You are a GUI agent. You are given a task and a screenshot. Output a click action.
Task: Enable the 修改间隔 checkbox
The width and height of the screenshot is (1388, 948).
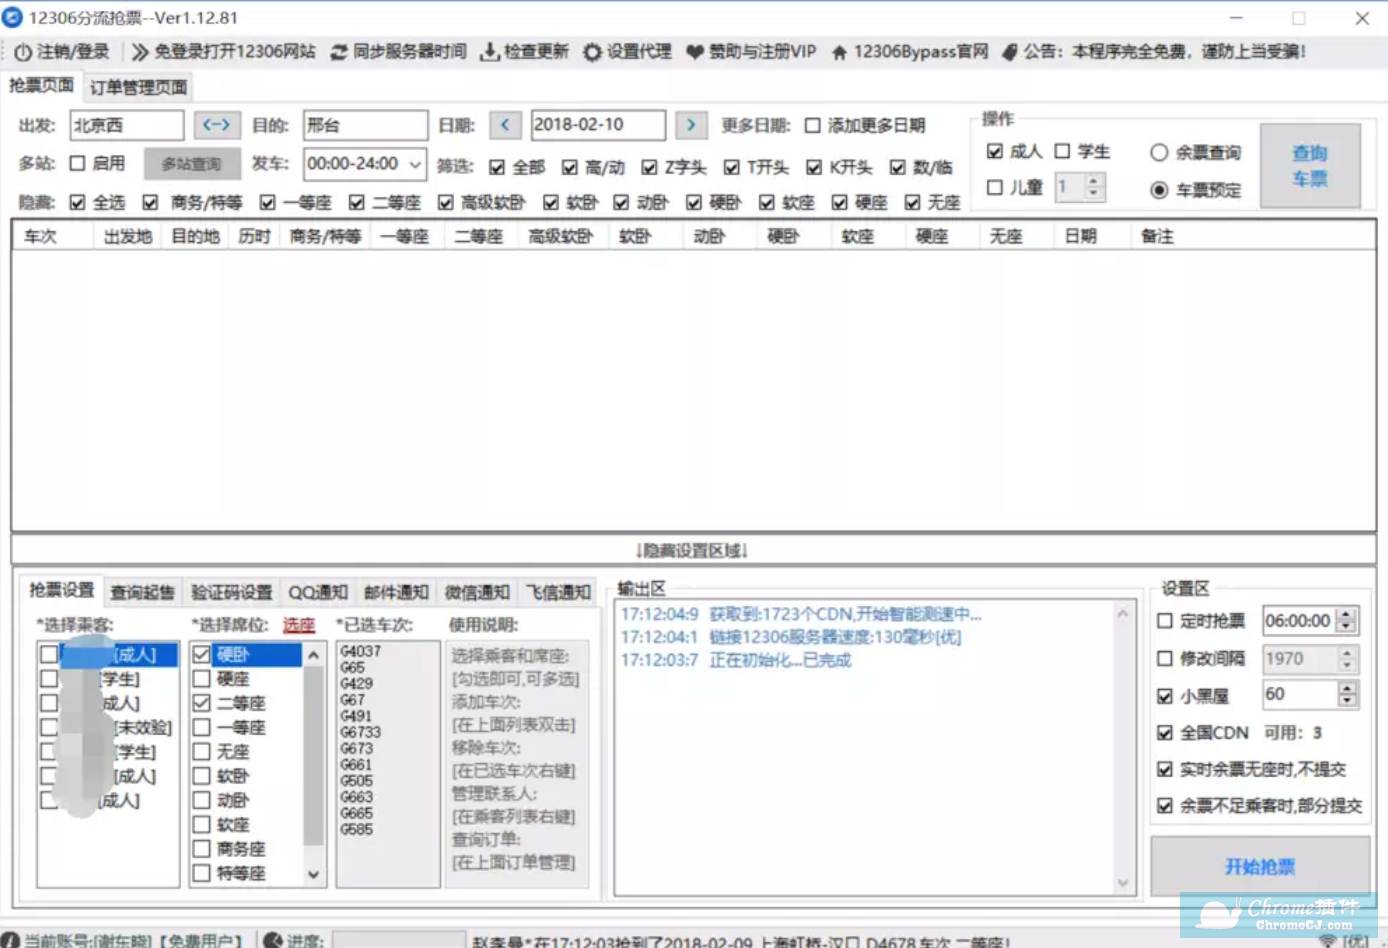[x=1165, y=658]
